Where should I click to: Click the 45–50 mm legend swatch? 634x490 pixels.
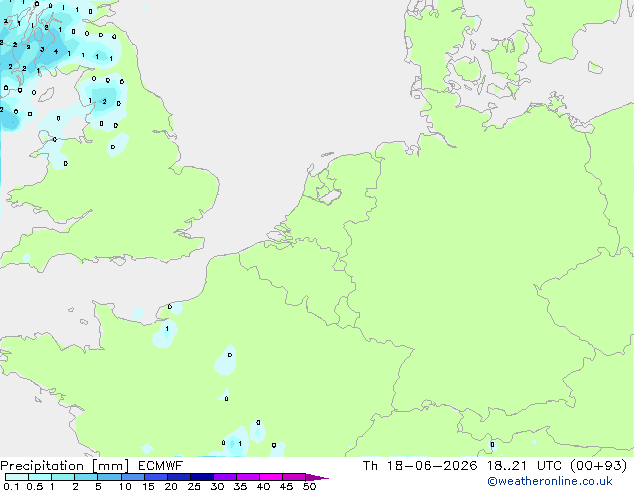tap(294, 477)
